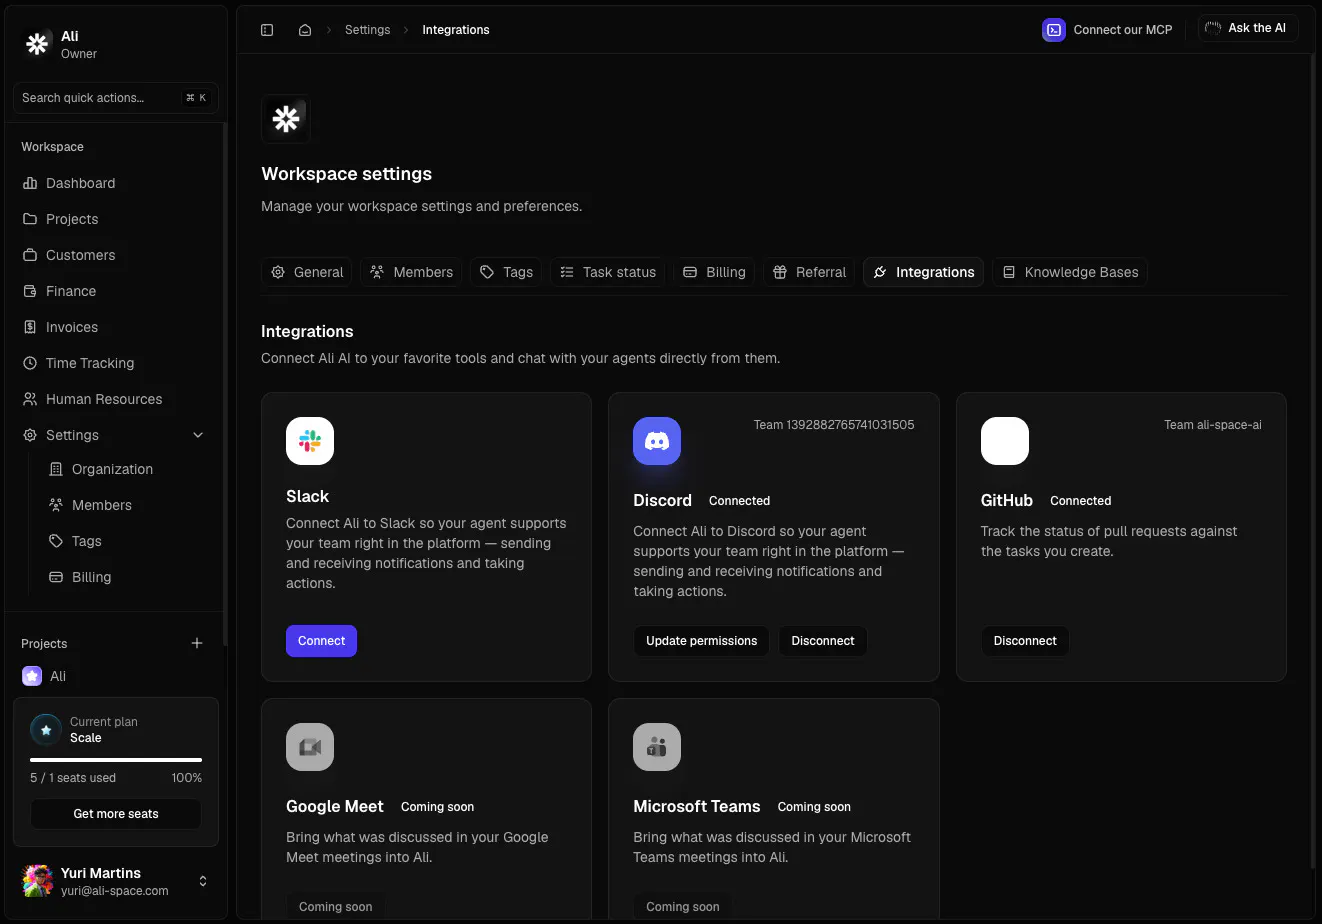Click the Finance wallet icon
1322x924 pixels.
[30, 291]
